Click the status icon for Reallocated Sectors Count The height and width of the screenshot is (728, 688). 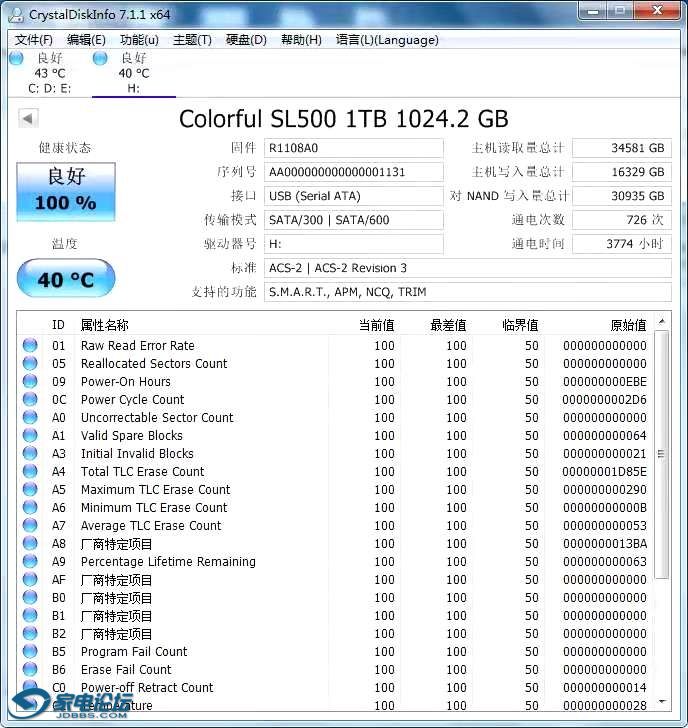point(30,363)
